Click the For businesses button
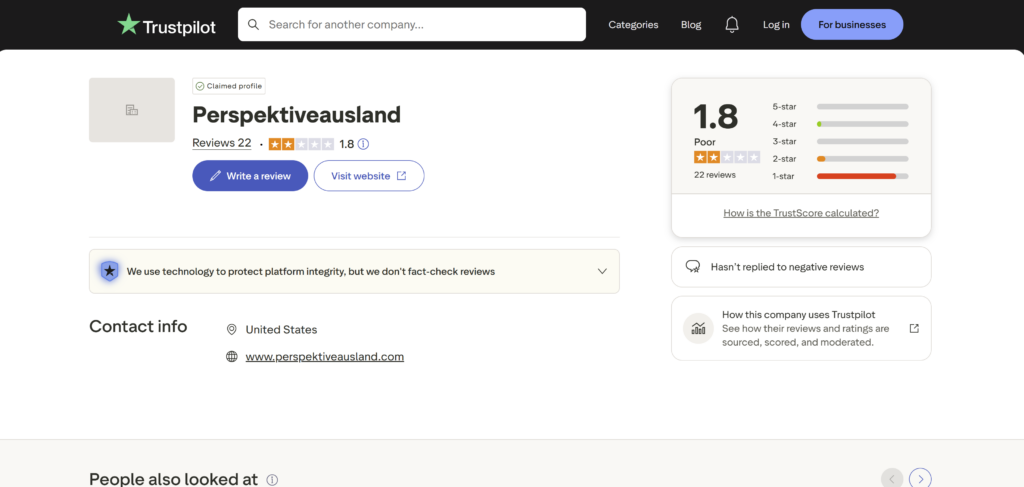Screen dimensions: 1024x487 852,25
